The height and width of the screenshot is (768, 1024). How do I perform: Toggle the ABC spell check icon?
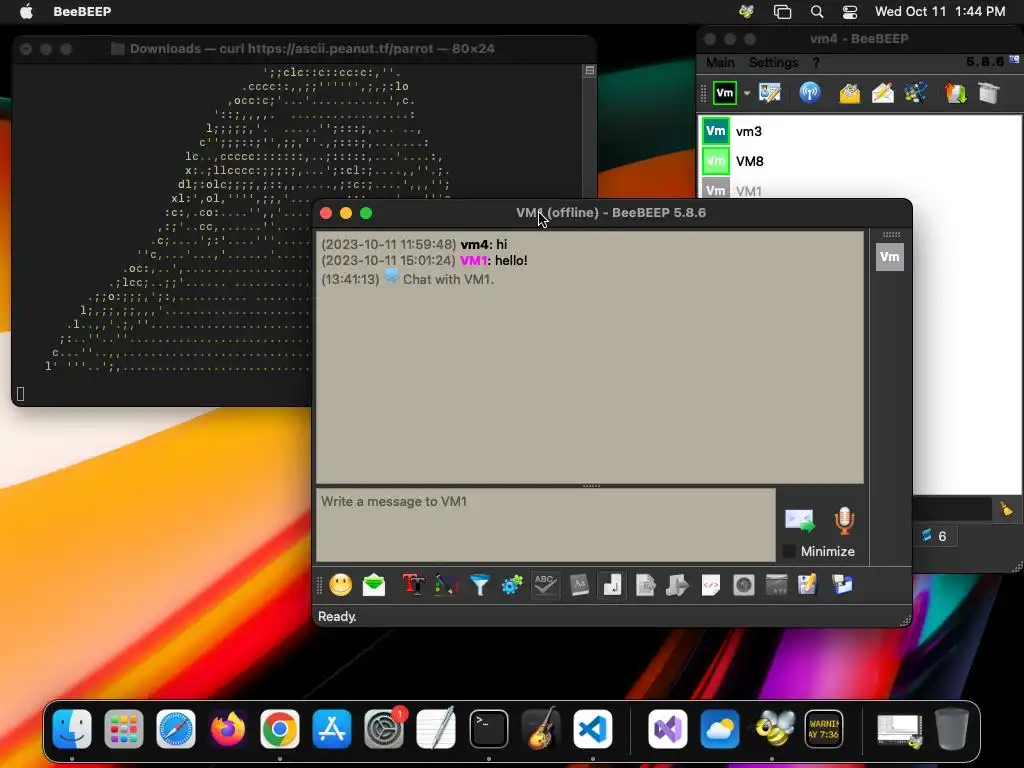coord(545,585)
